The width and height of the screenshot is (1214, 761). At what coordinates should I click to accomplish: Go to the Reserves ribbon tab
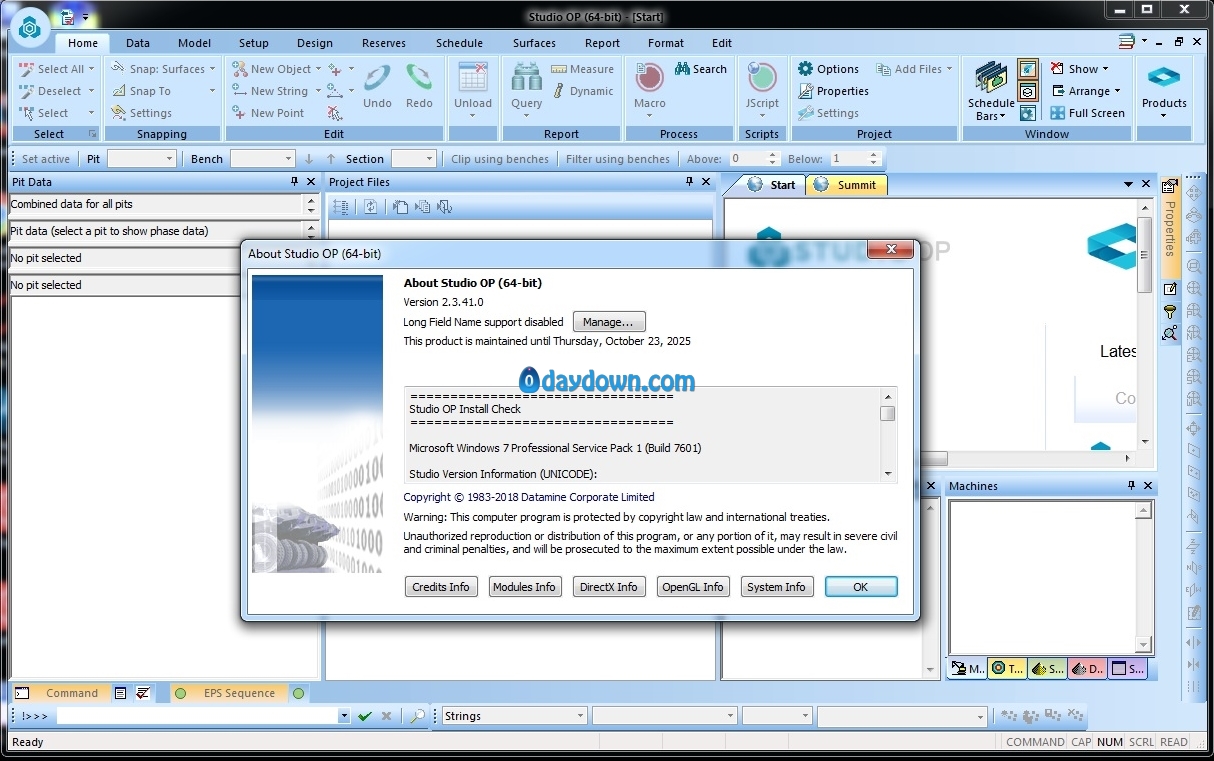(384, 43)
